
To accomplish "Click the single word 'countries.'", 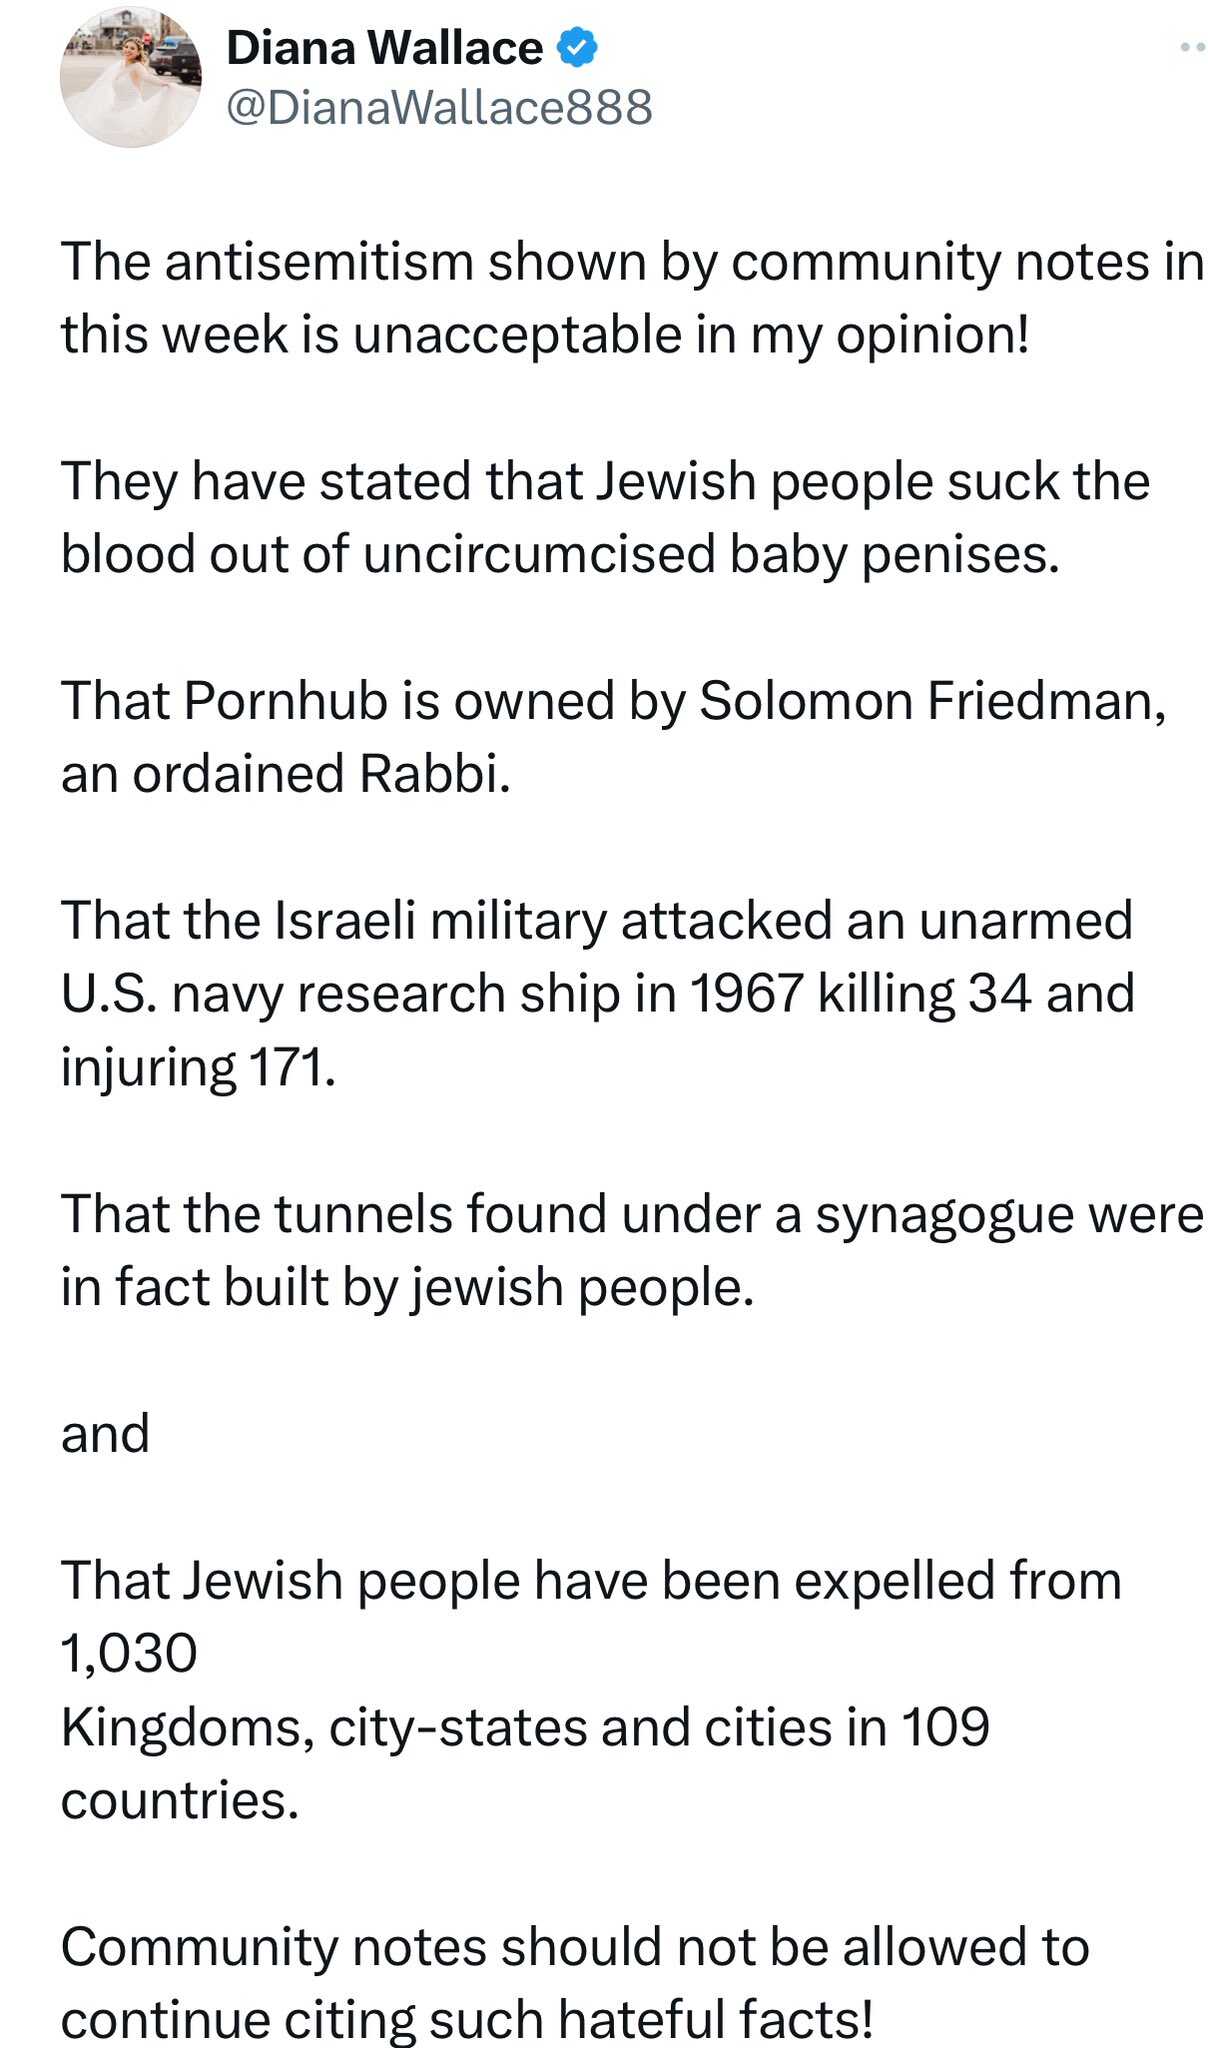I will click(180, 1801).
